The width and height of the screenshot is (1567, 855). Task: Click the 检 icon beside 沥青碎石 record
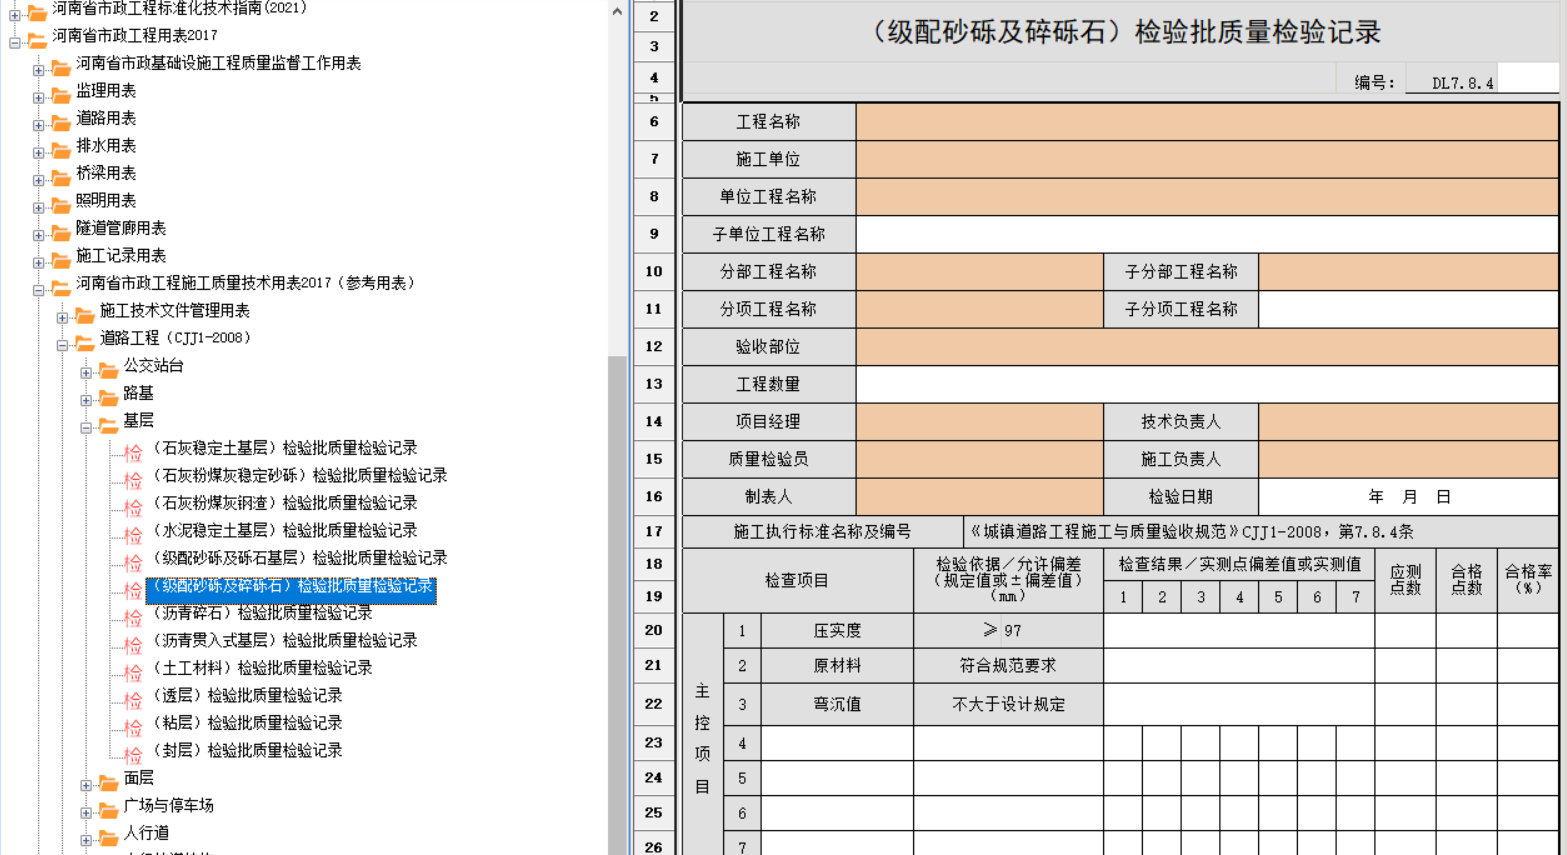[133, 617]
